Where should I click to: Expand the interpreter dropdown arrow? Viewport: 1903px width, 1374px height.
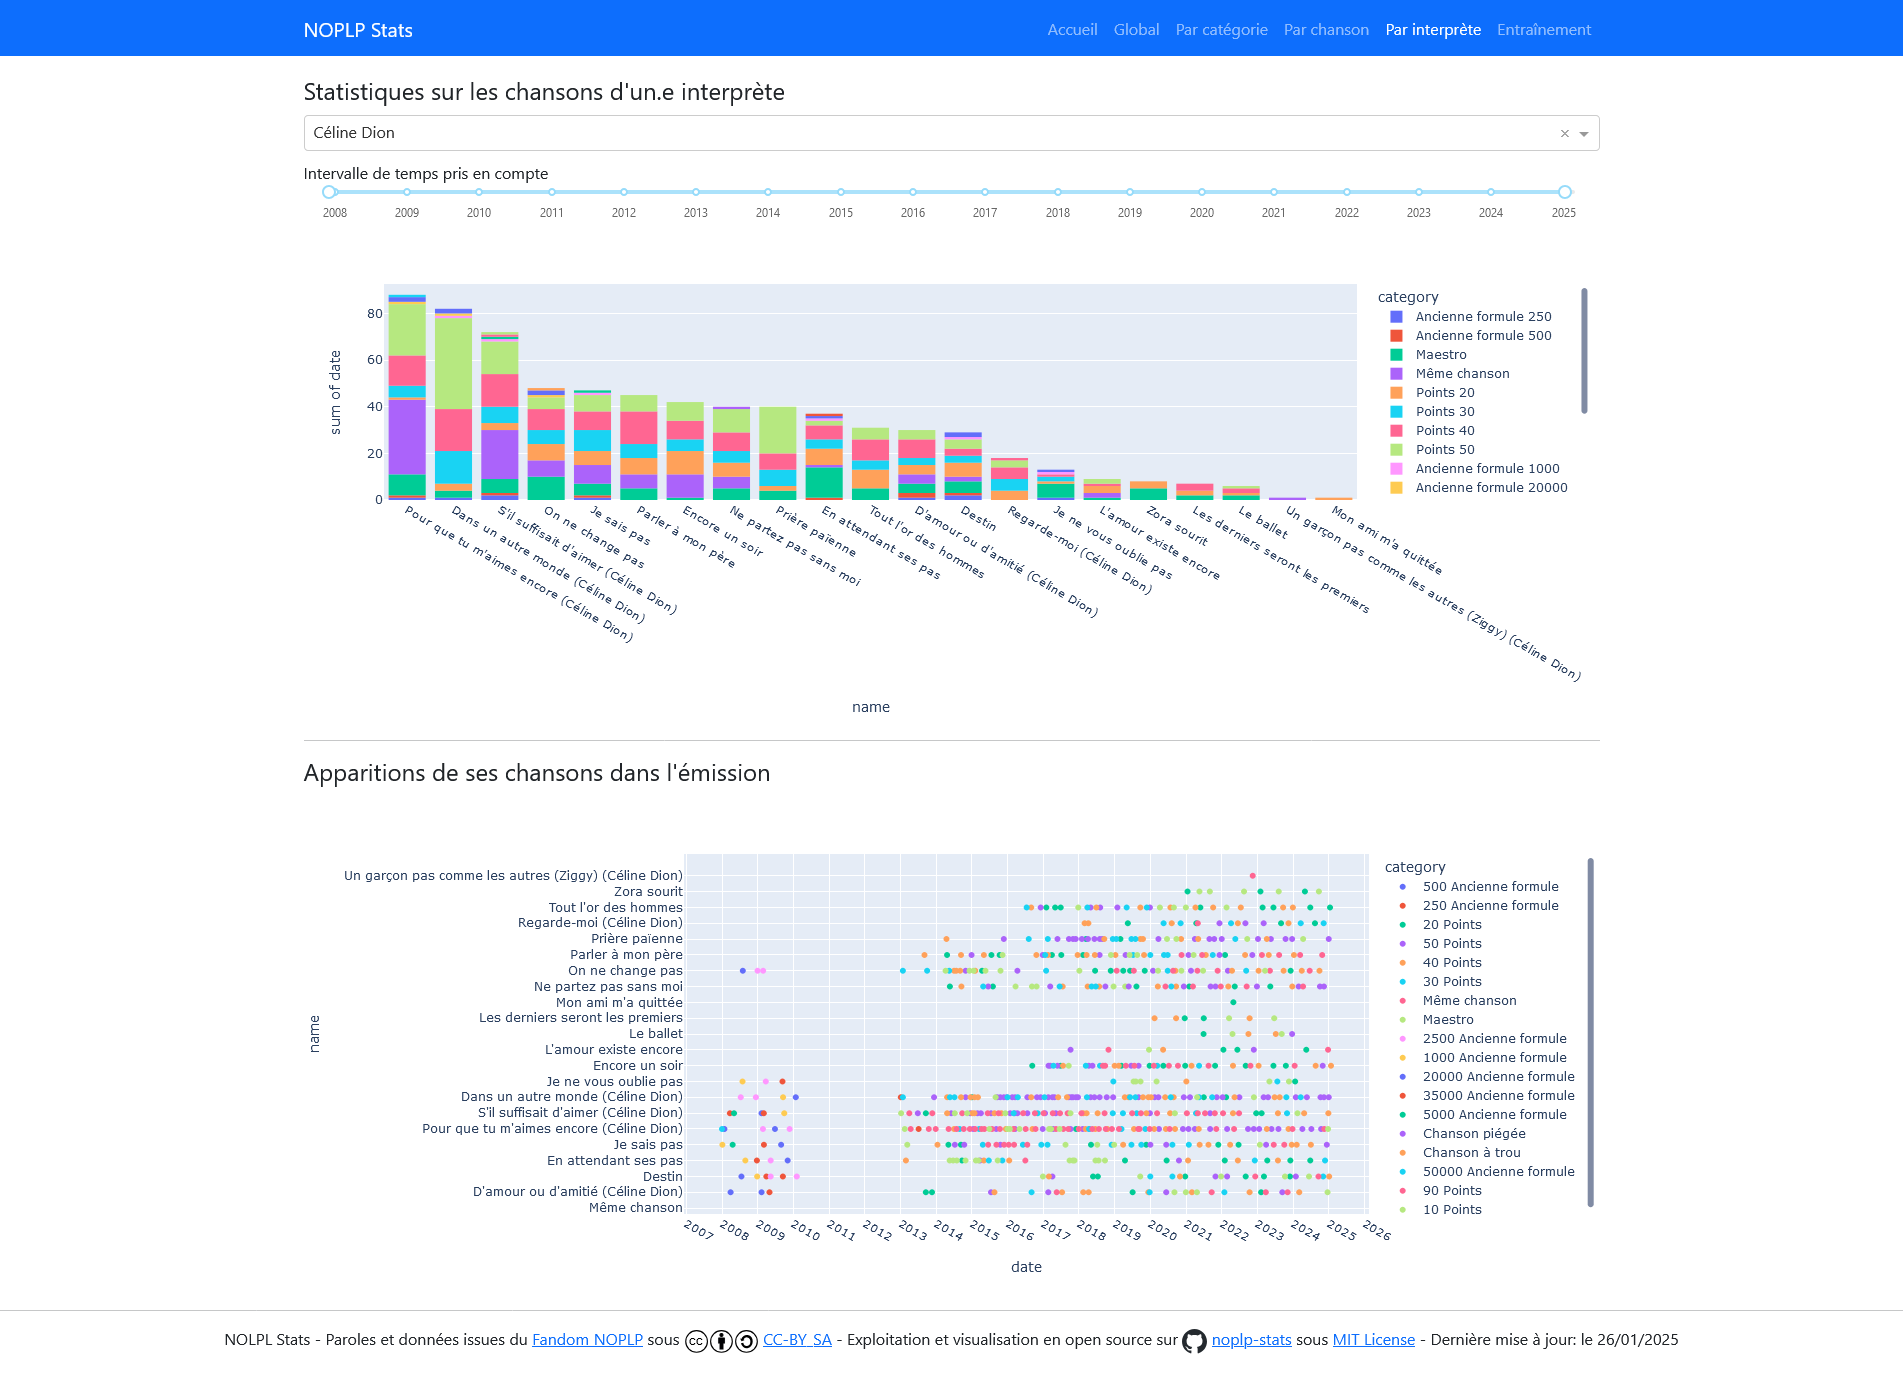(1584, 134)
